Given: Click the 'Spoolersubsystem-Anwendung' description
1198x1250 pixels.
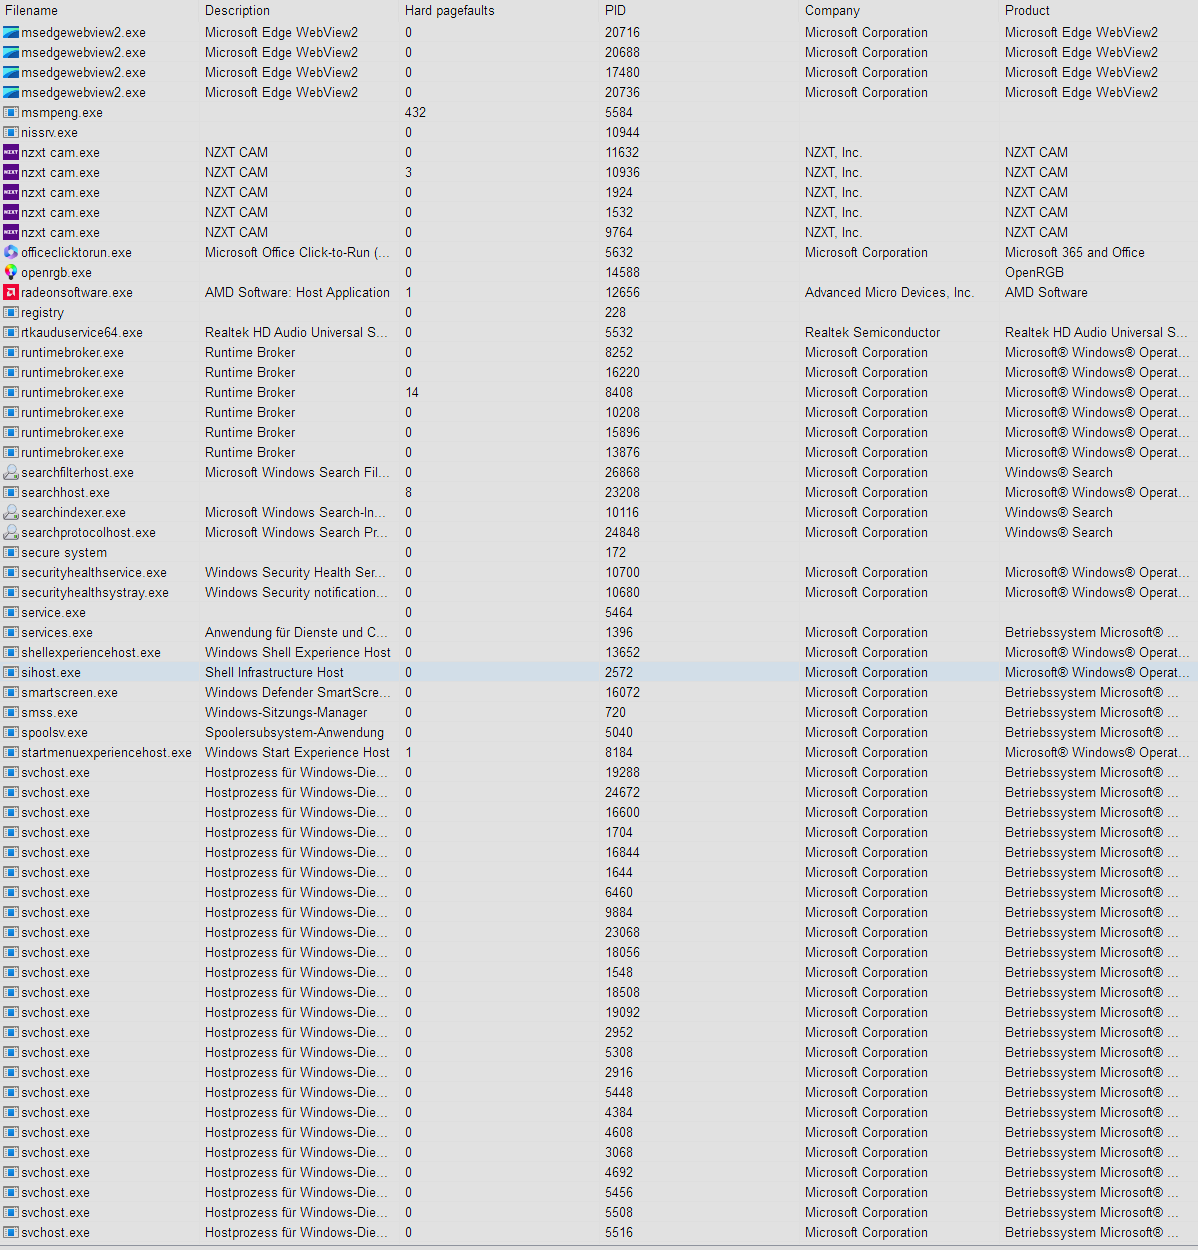Looking at the screenshot, I should (x=294, y=732).
